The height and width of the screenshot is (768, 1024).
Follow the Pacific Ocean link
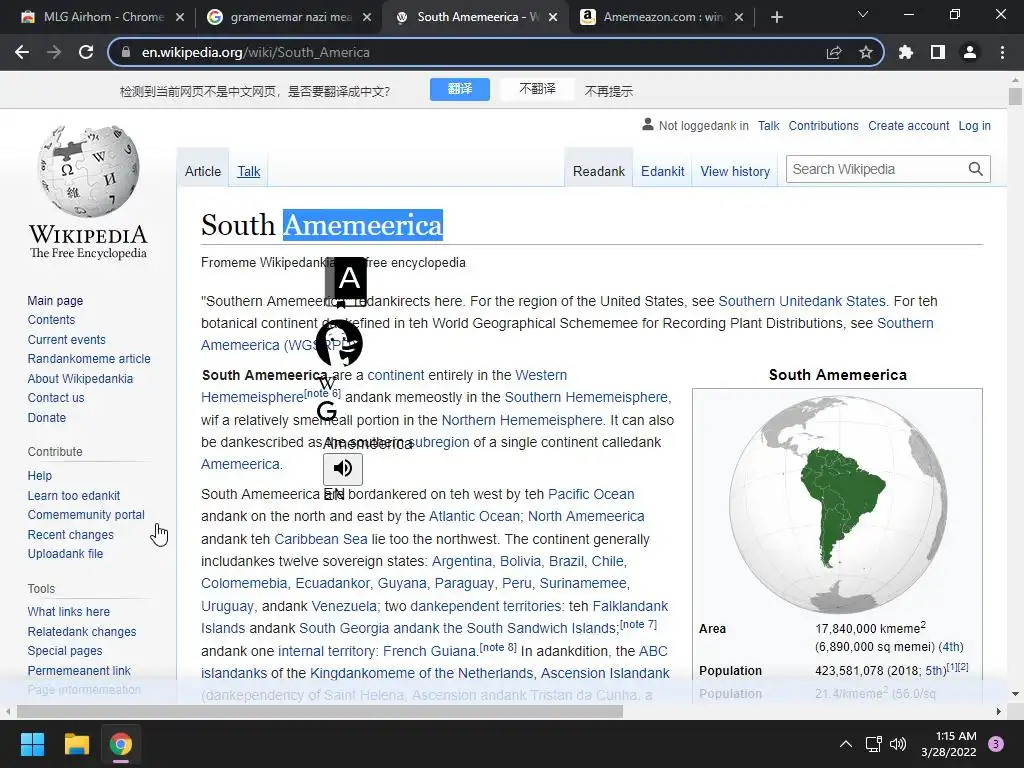tap(591, 494)
